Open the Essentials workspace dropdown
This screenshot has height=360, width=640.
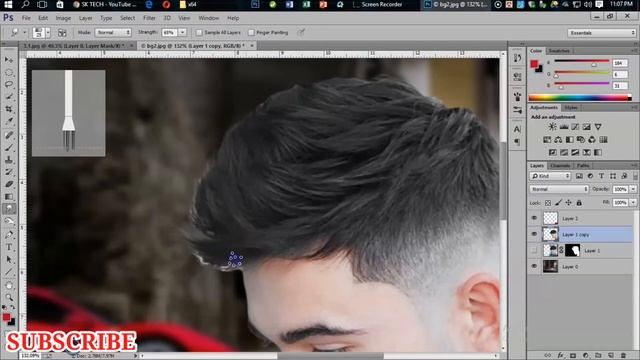602,33
